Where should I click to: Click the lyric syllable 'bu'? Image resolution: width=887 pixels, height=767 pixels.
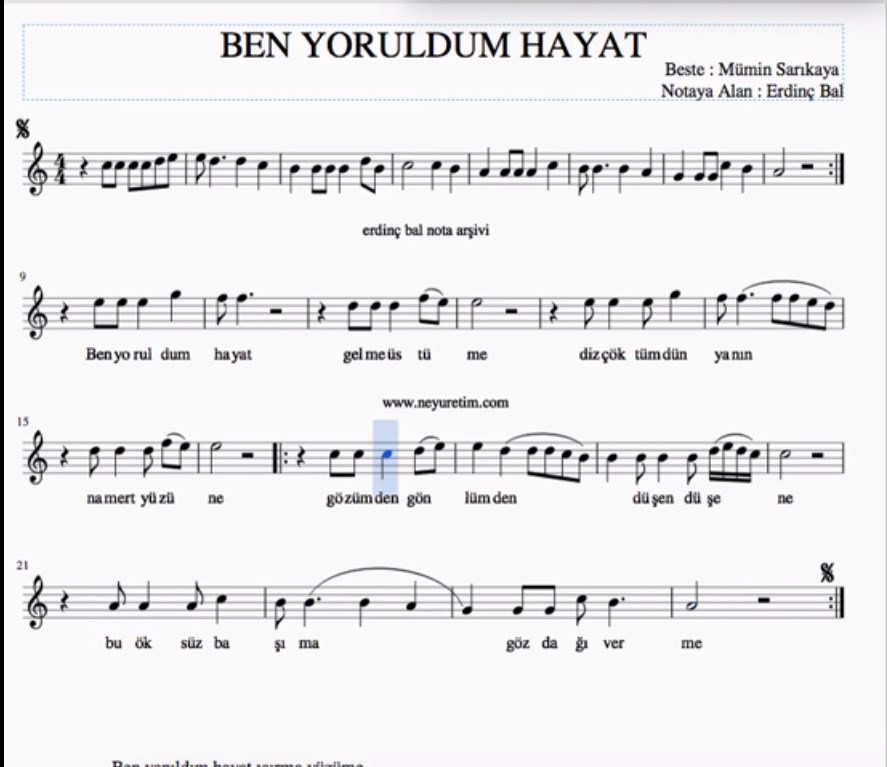point(113,643)
